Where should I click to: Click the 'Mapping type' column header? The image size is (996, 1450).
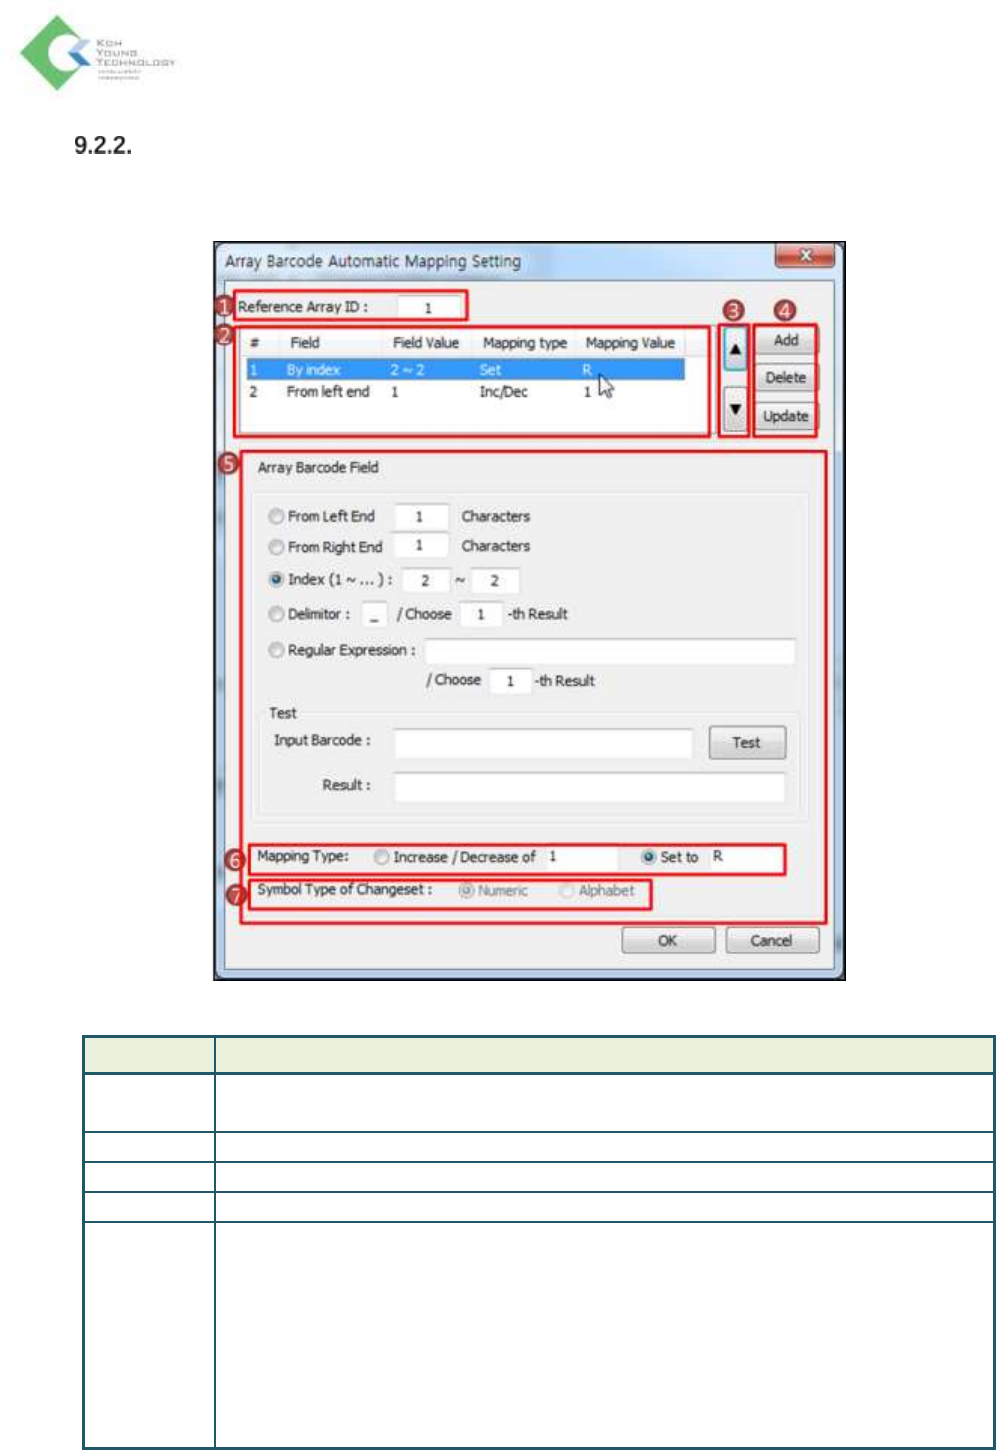point(525,343)
